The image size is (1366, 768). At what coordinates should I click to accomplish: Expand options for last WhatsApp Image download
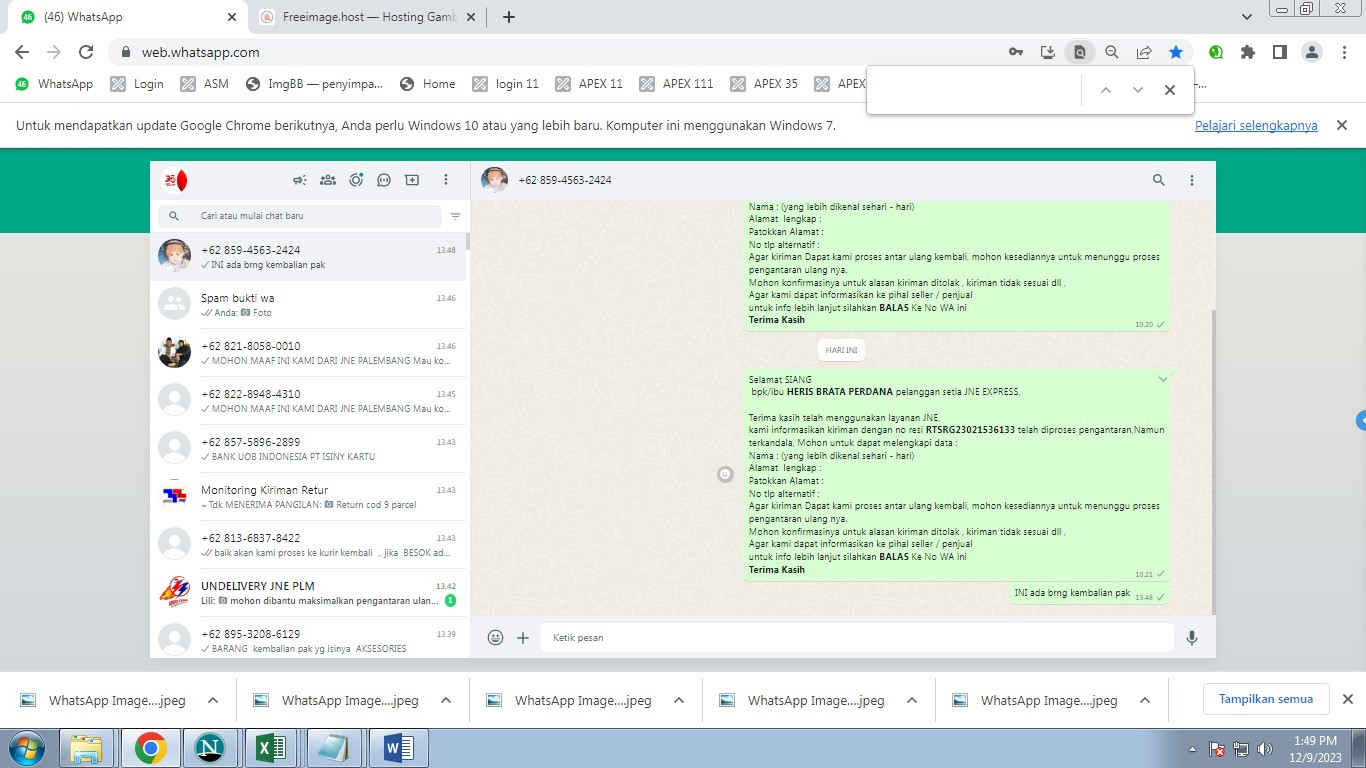coord(1145,700)
